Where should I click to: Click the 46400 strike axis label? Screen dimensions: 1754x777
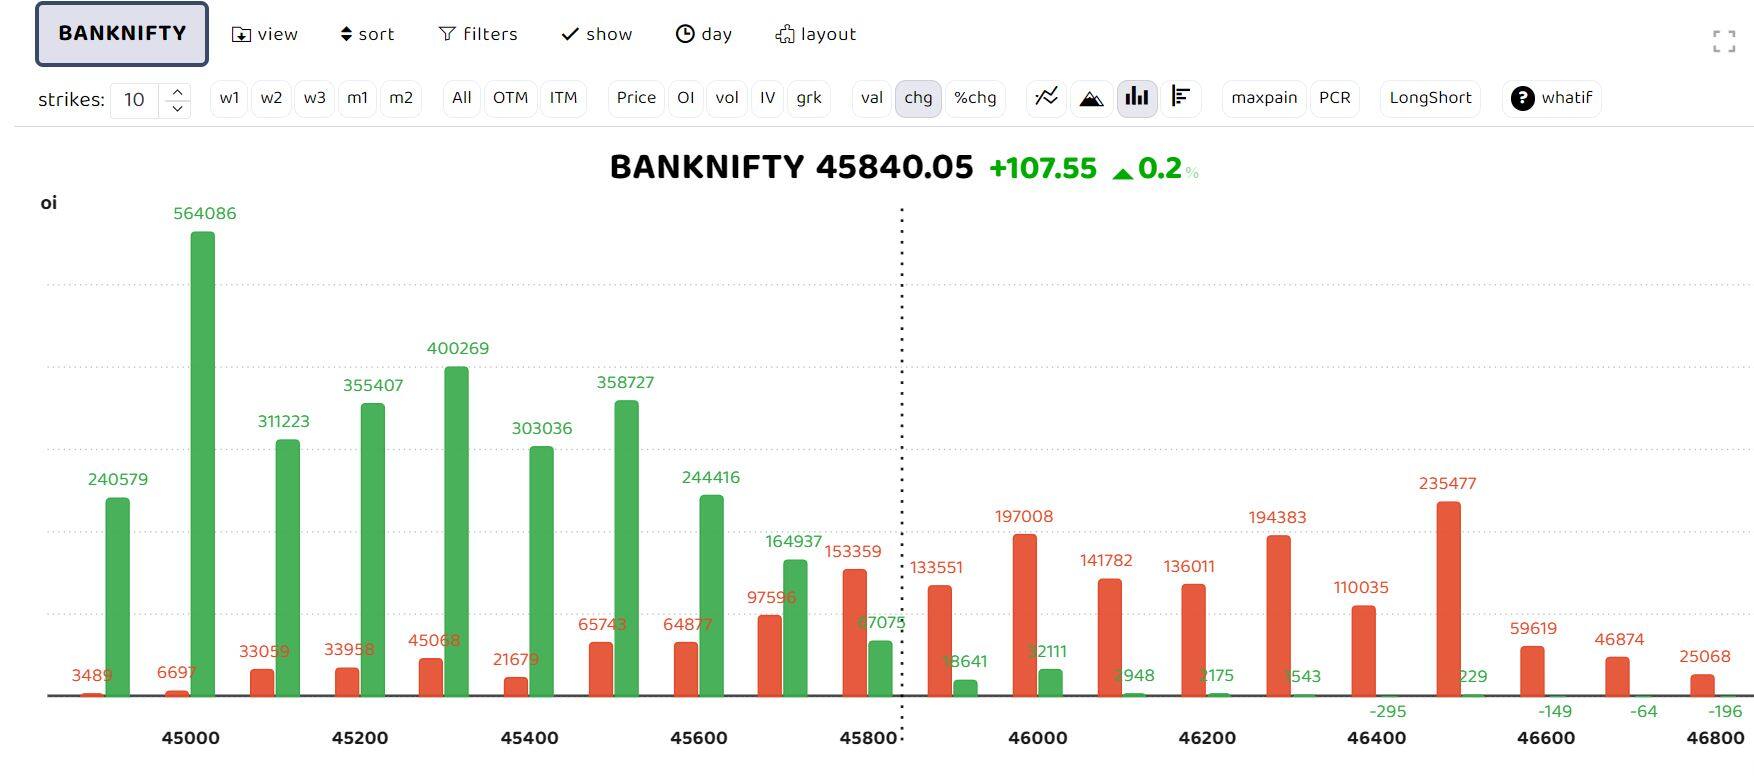pyautogui.click(x=1377, y=738)
